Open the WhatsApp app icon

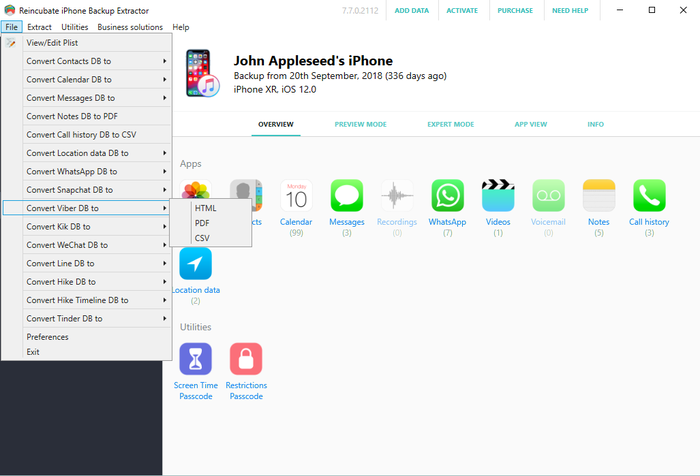448,196
